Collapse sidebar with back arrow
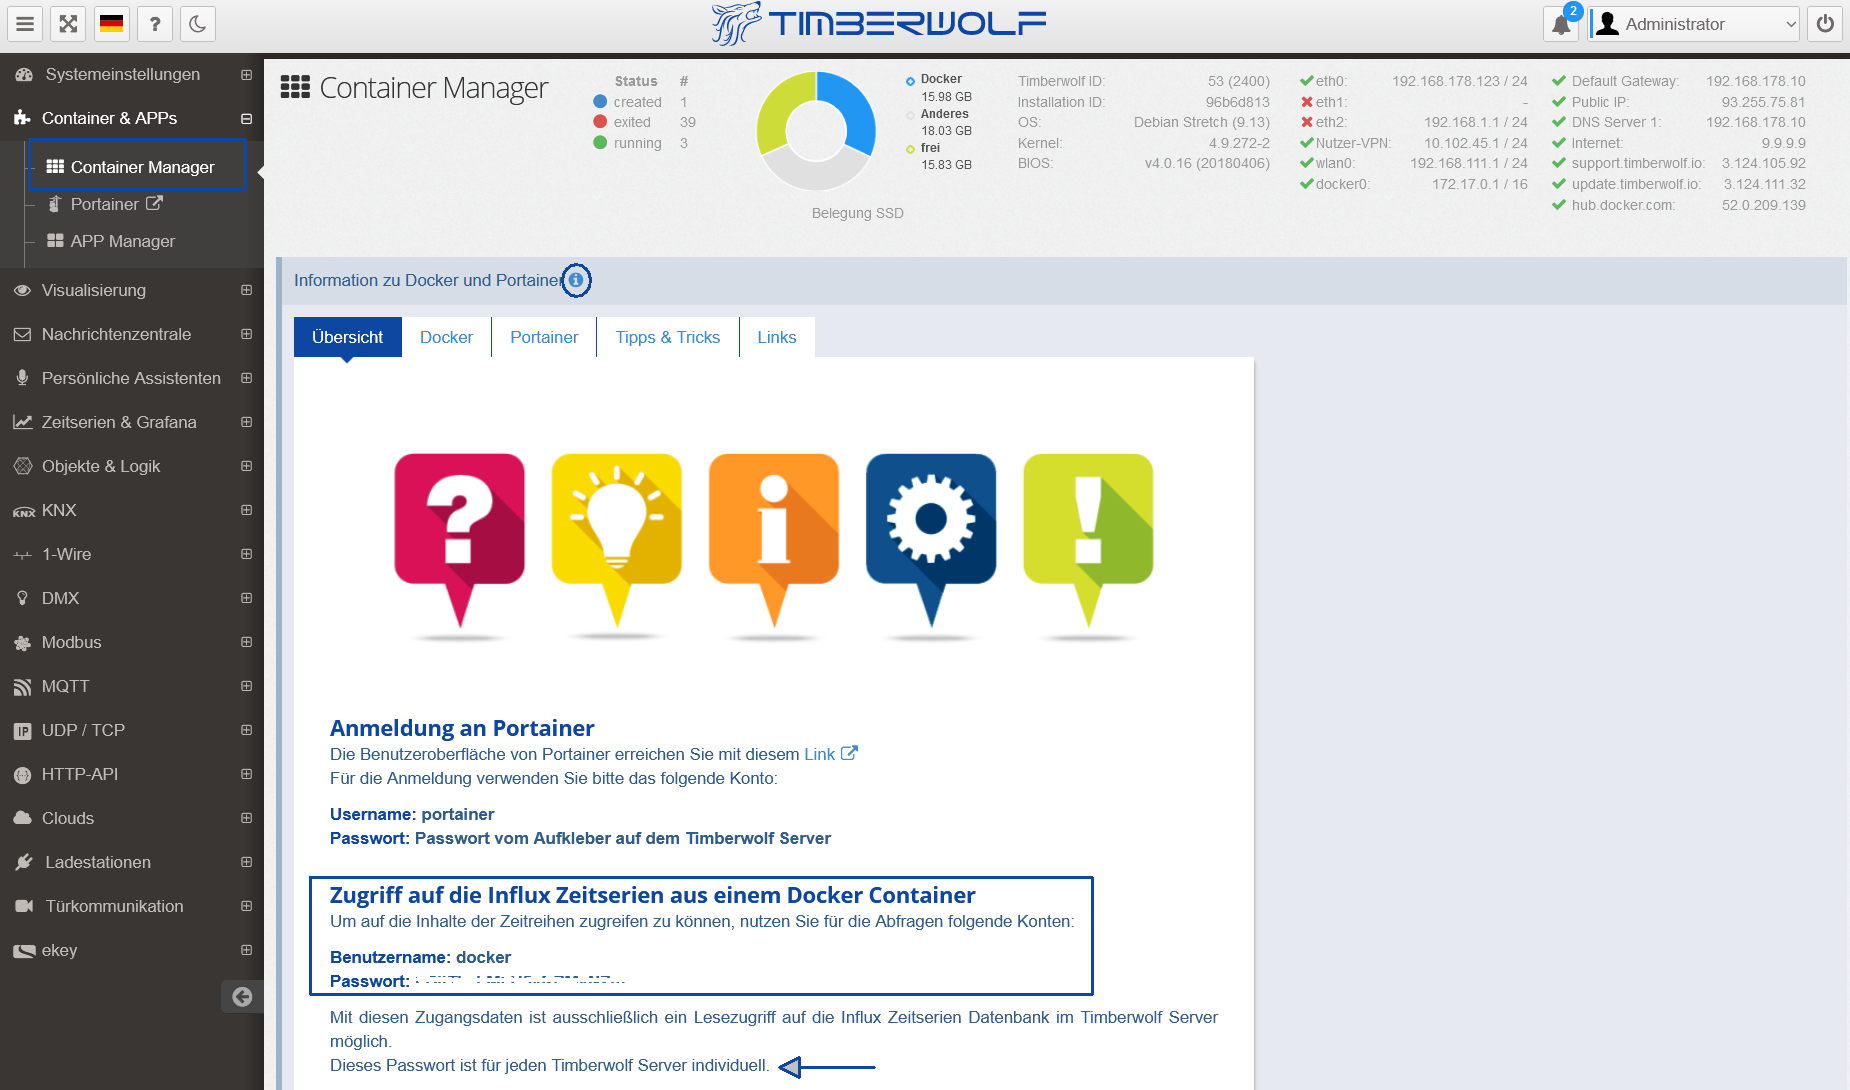This screenshot has height=1090, width=1850. [x=242, y=997]
